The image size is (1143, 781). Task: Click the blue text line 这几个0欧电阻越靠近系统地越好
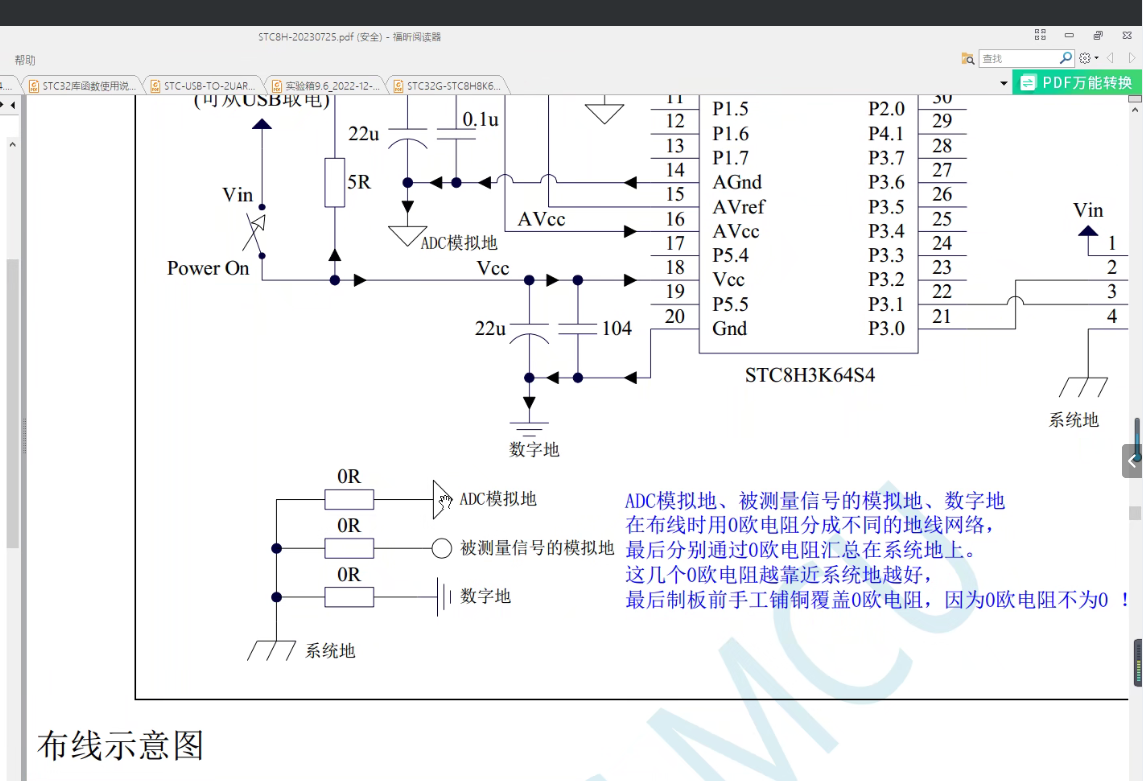click(779, 575)
